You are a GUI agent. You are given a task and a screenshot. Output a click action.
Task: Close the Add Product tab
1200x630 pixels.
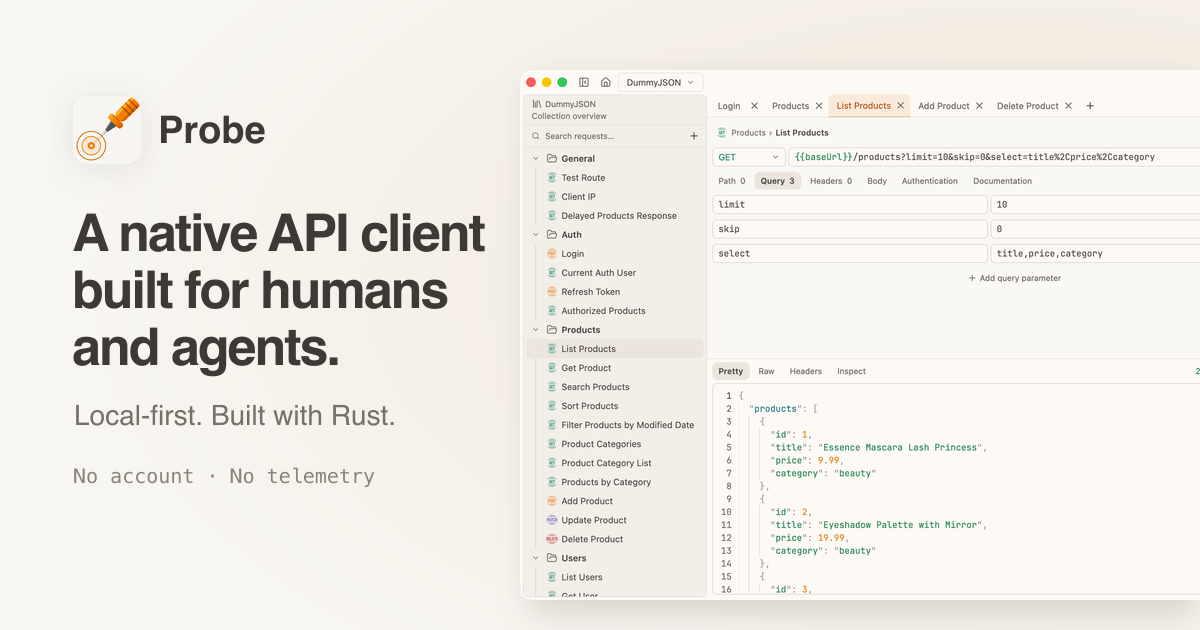coord(979,106)
